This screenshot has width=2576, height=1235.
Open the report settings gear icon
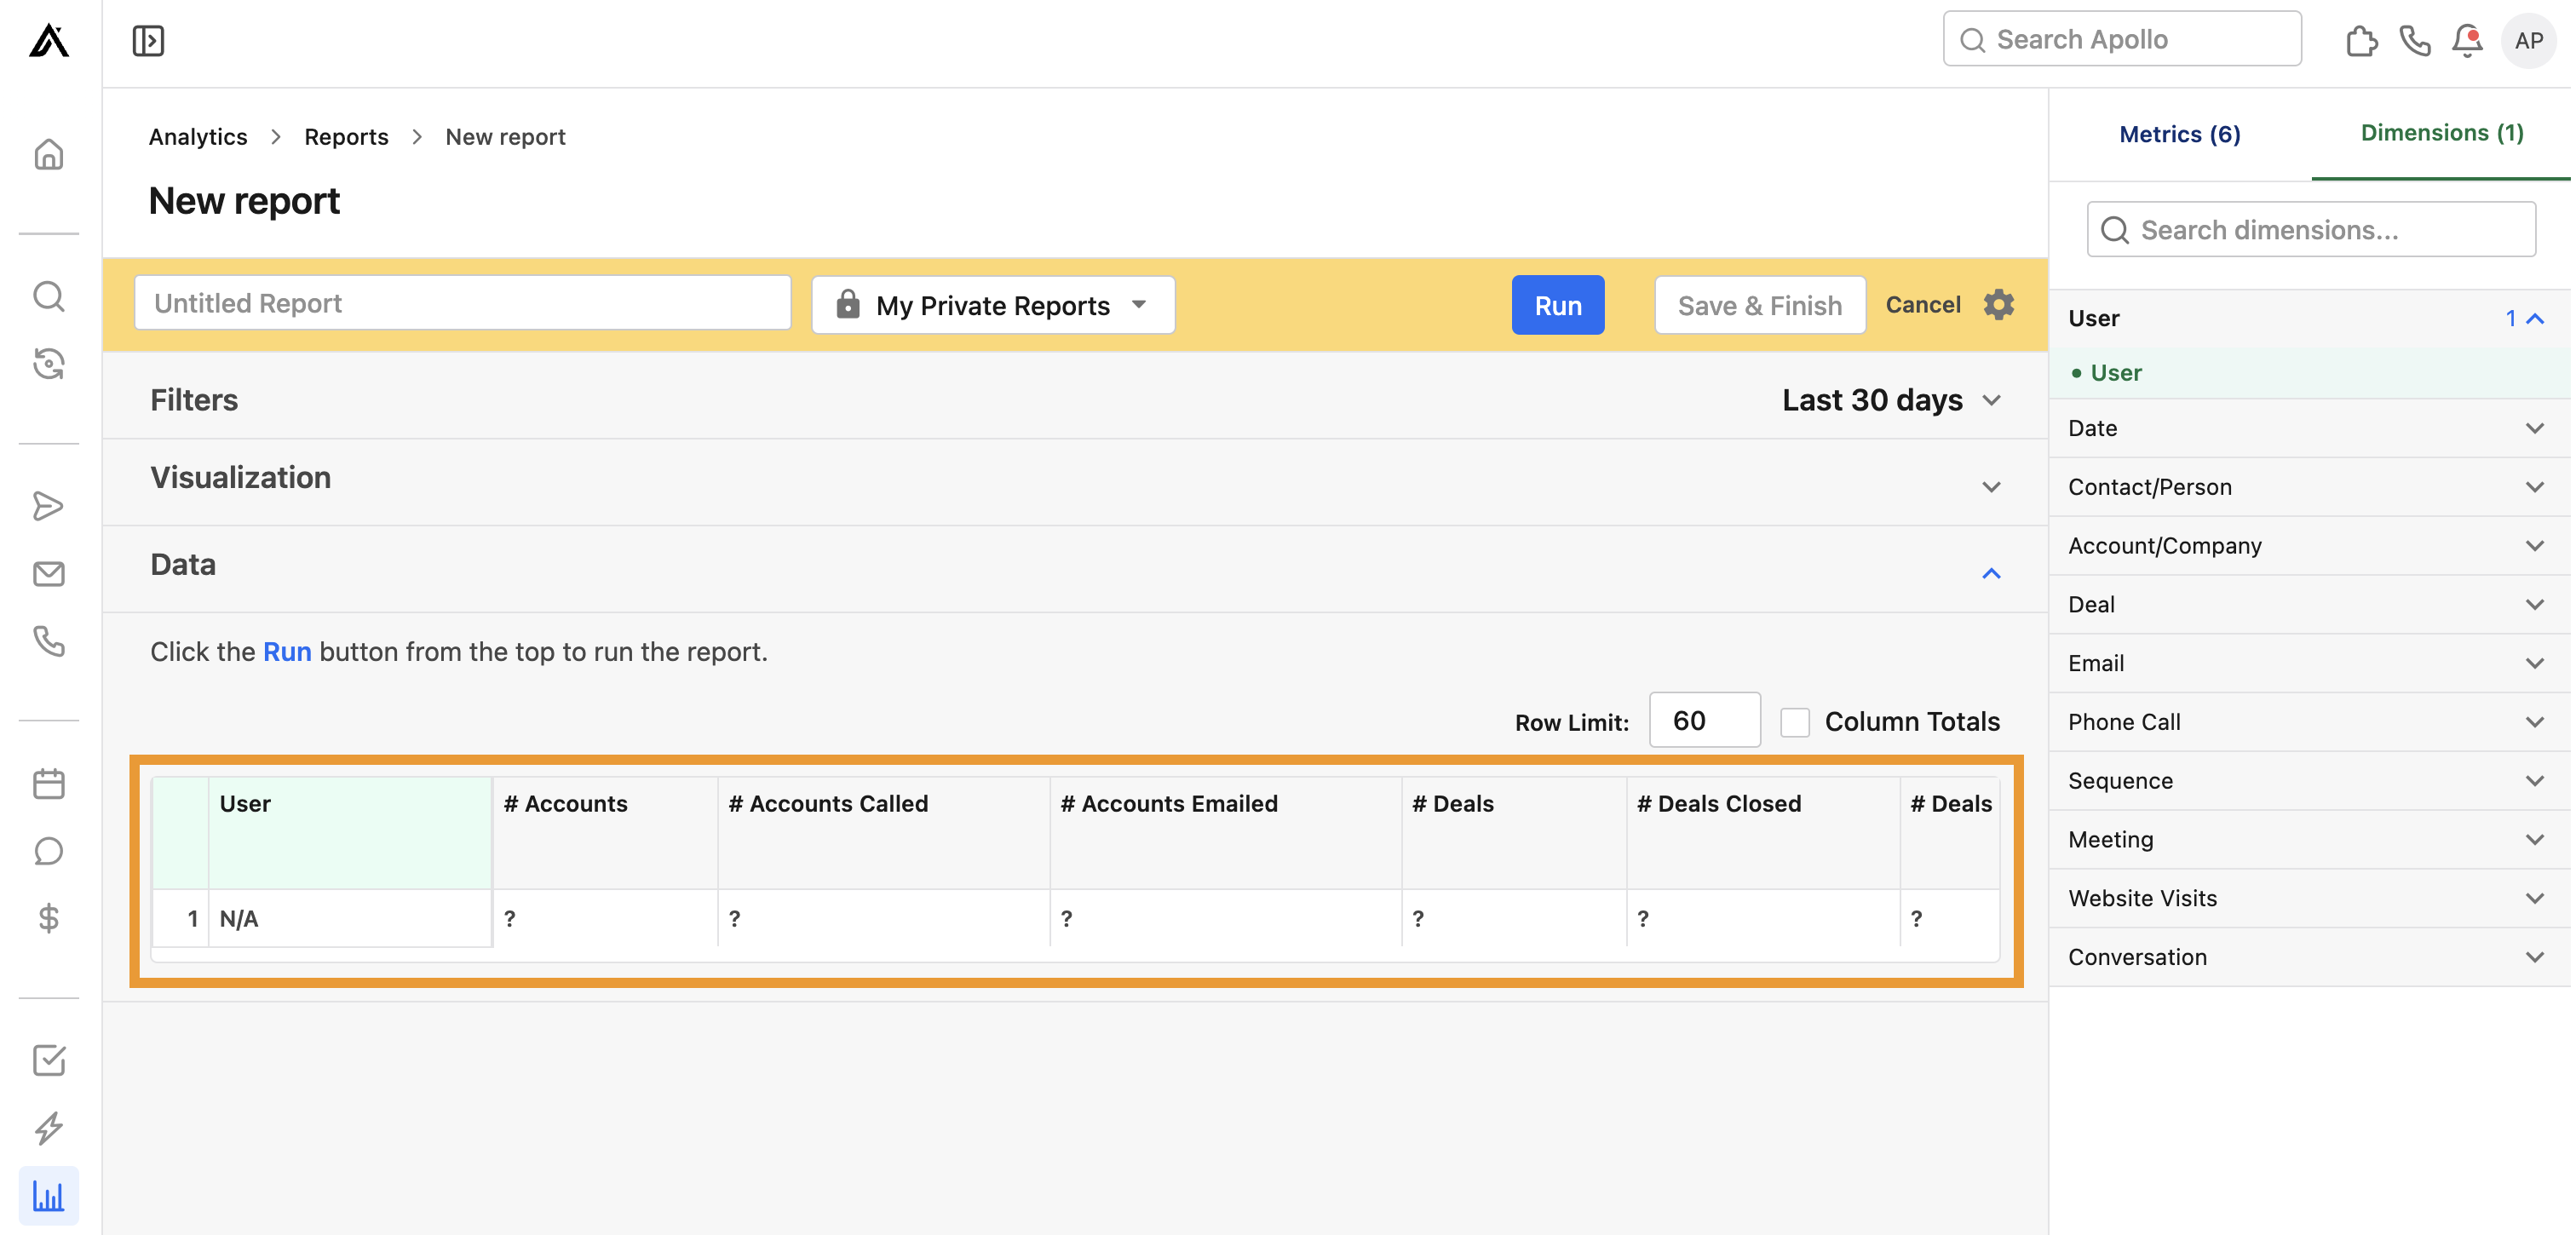pyautogui.click(x=1999, y=305)
